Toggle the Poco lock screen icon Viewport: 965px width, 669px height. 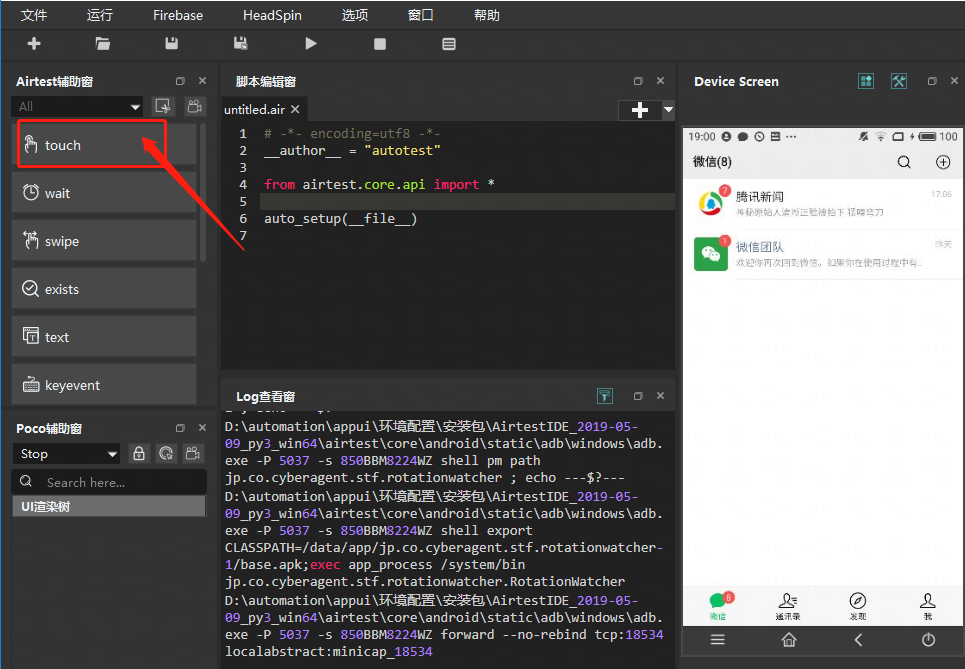pyautogui.click(x=139, y=454)
